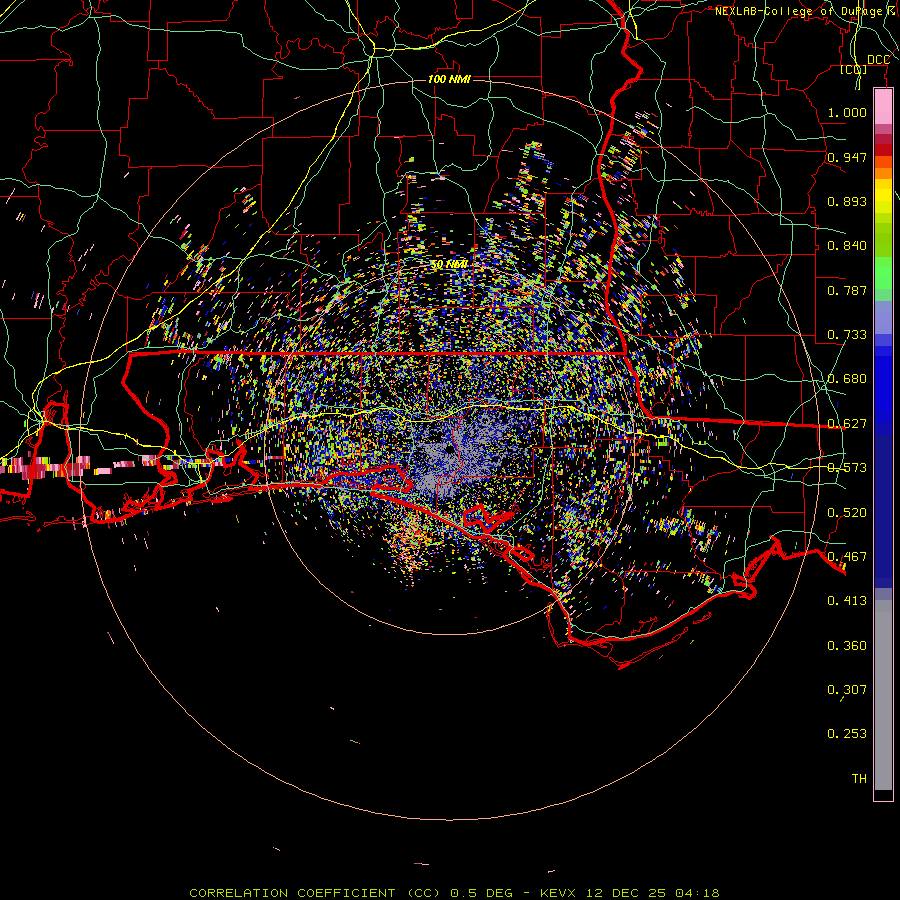Click the 50 NMI range ring label
The width and height of the screenshot is (900, 900).
[x=449, y=265]
